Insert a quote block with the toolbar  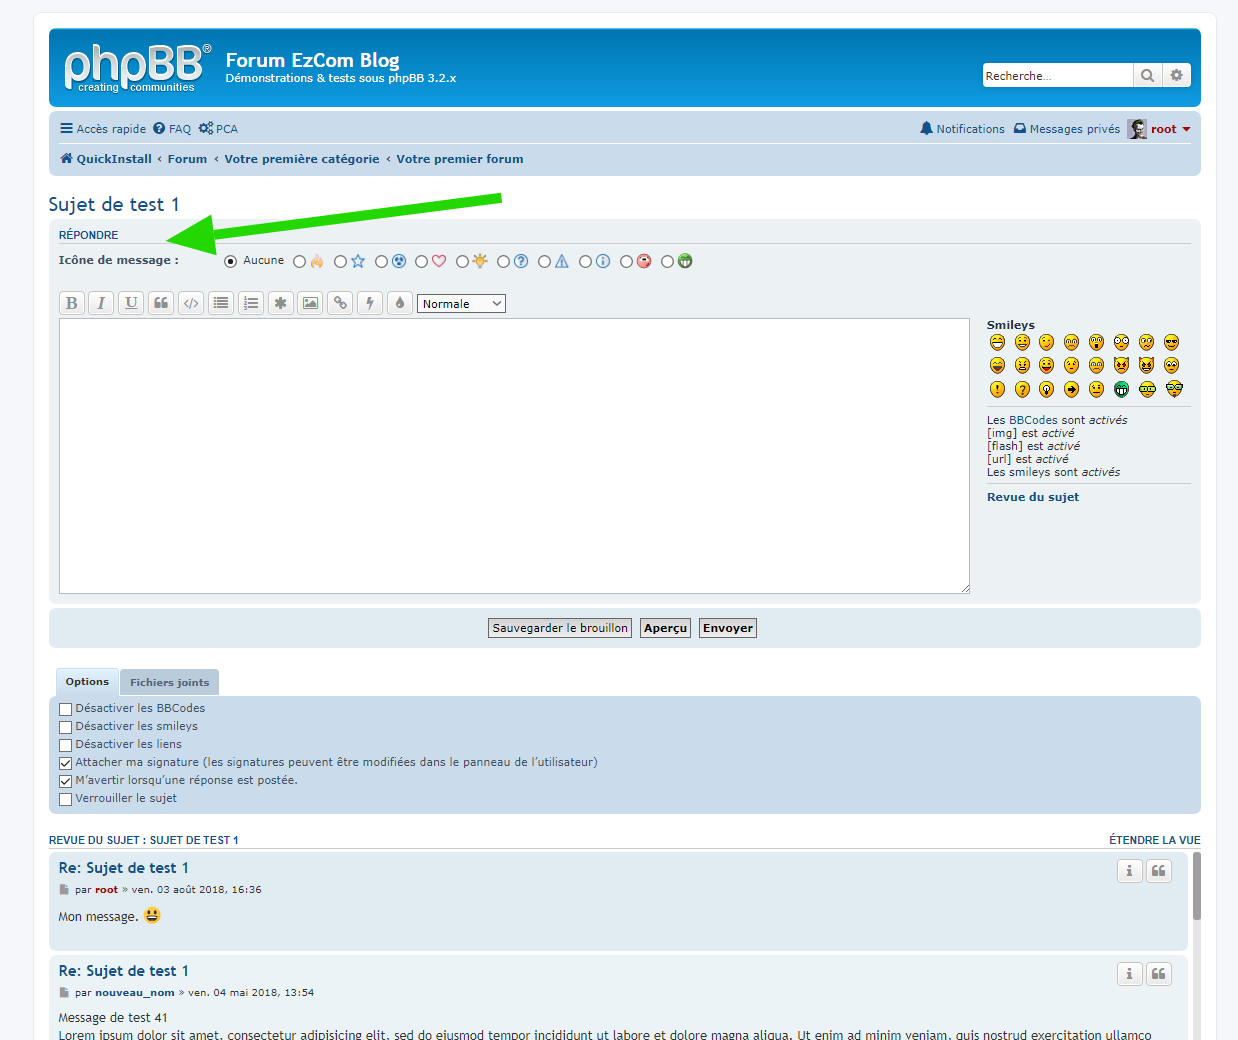161,303
